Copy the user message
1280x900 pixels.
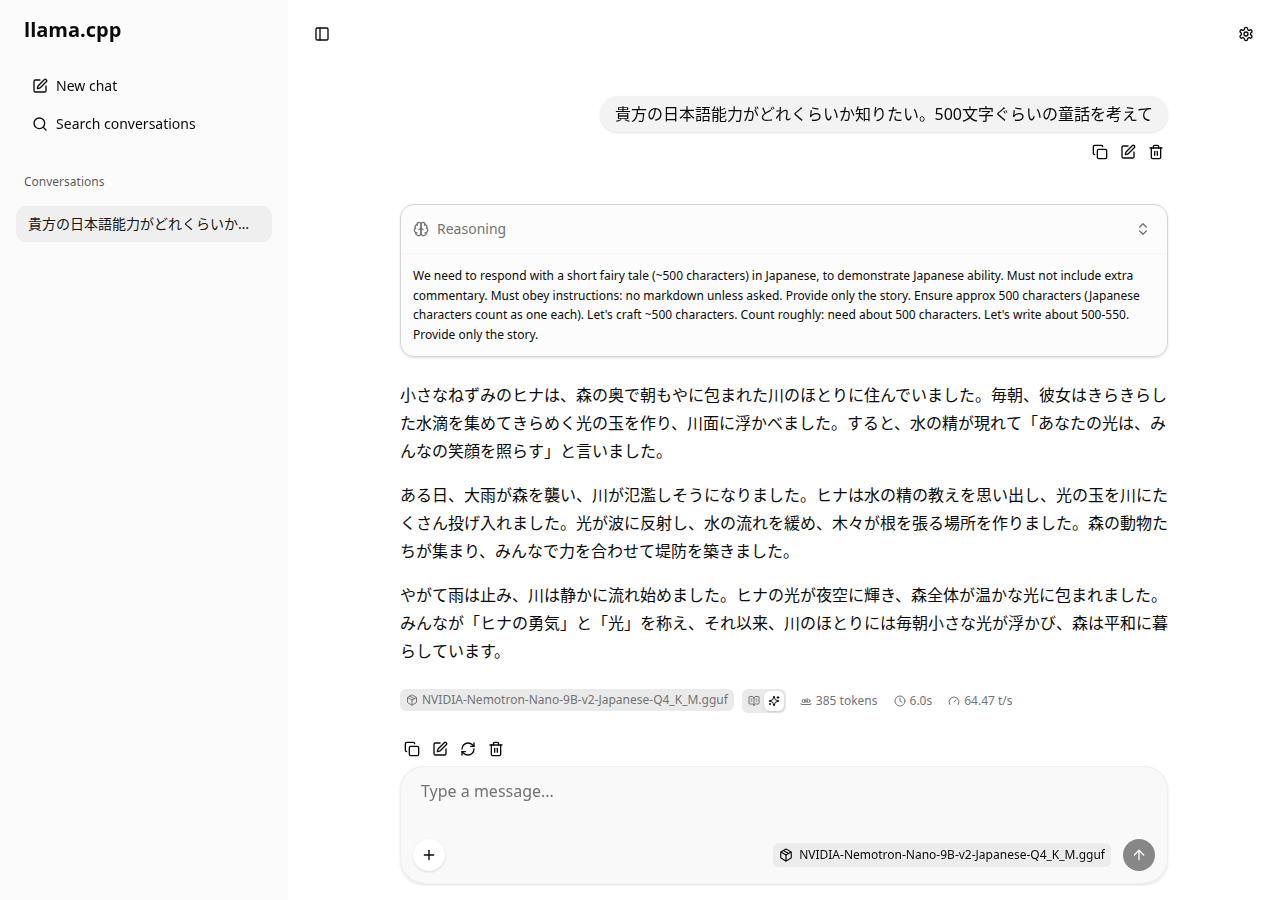pos(1100,152)
